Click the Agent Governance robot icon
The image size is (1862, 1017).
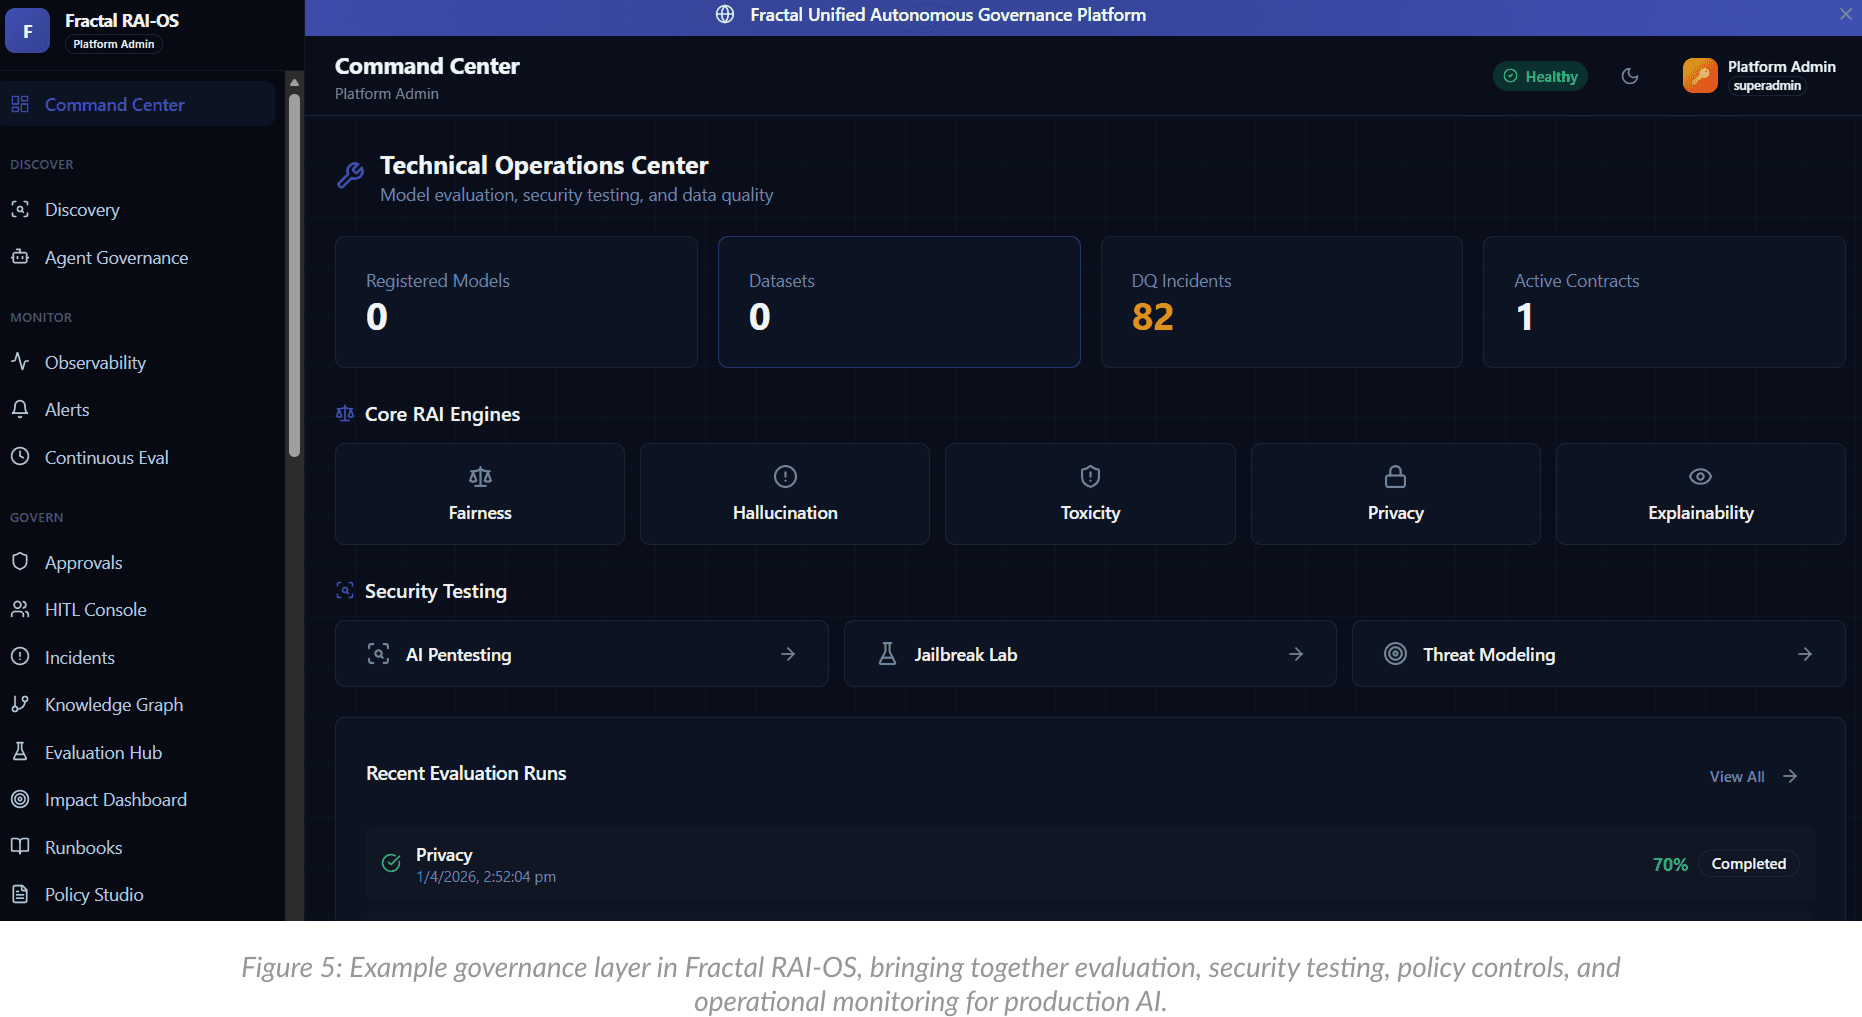click(x=20, y=257)
